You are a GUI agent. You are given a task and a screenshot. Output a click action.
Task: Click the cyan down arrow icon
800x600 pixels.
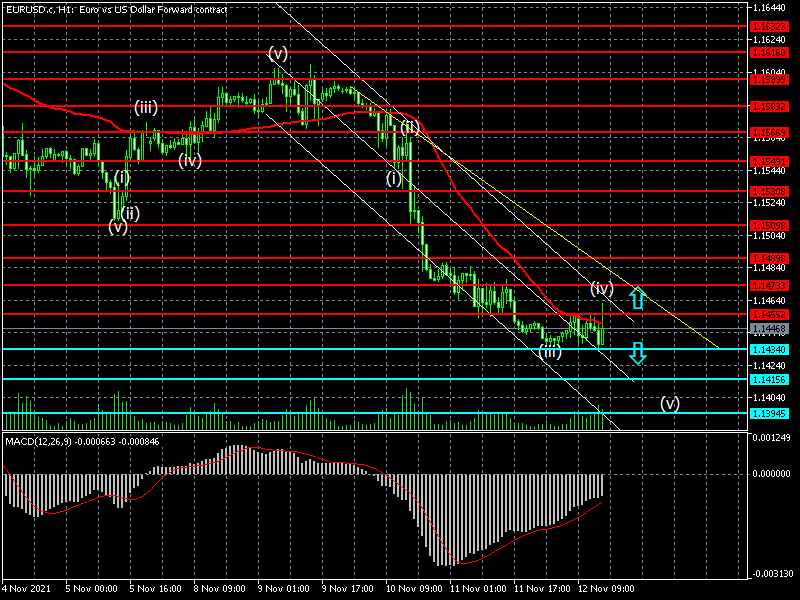(637, 352)
